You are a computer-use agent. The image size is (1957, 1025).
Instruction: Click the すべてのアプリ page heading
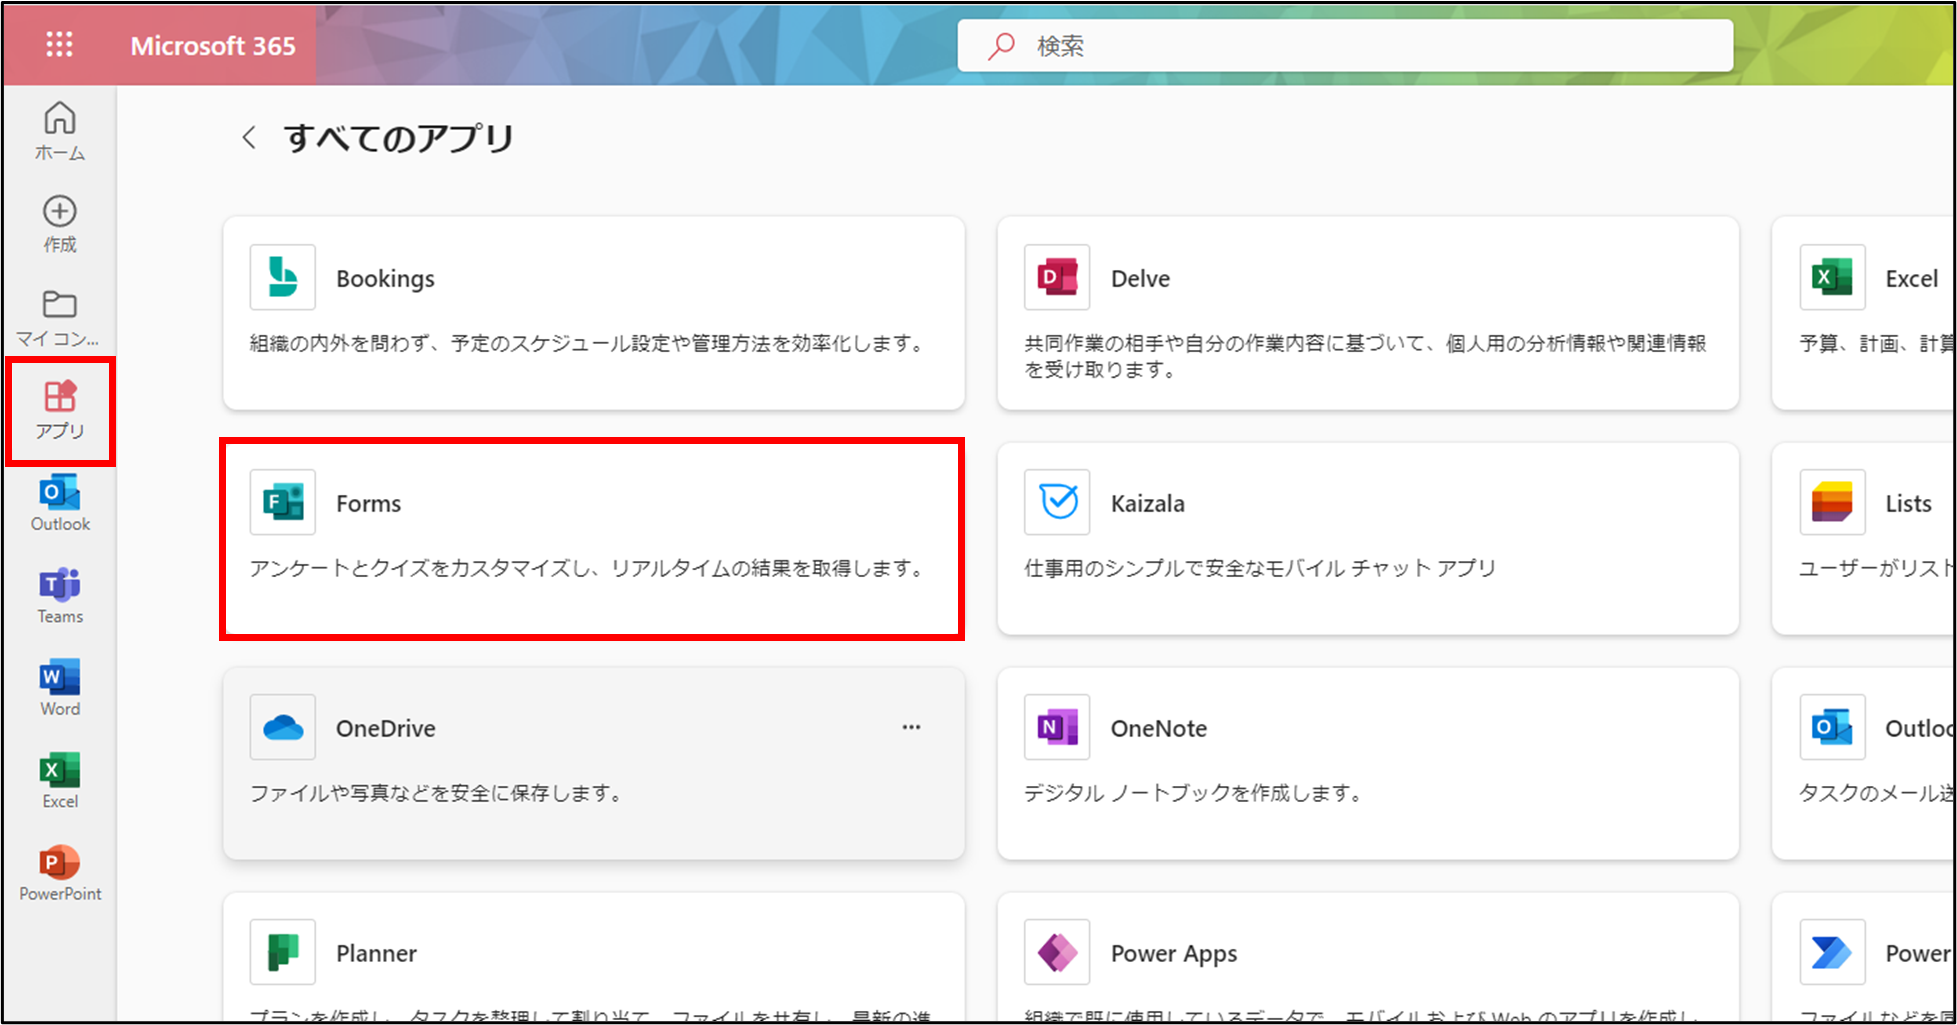pyautogui.click(x=399, y=137)
